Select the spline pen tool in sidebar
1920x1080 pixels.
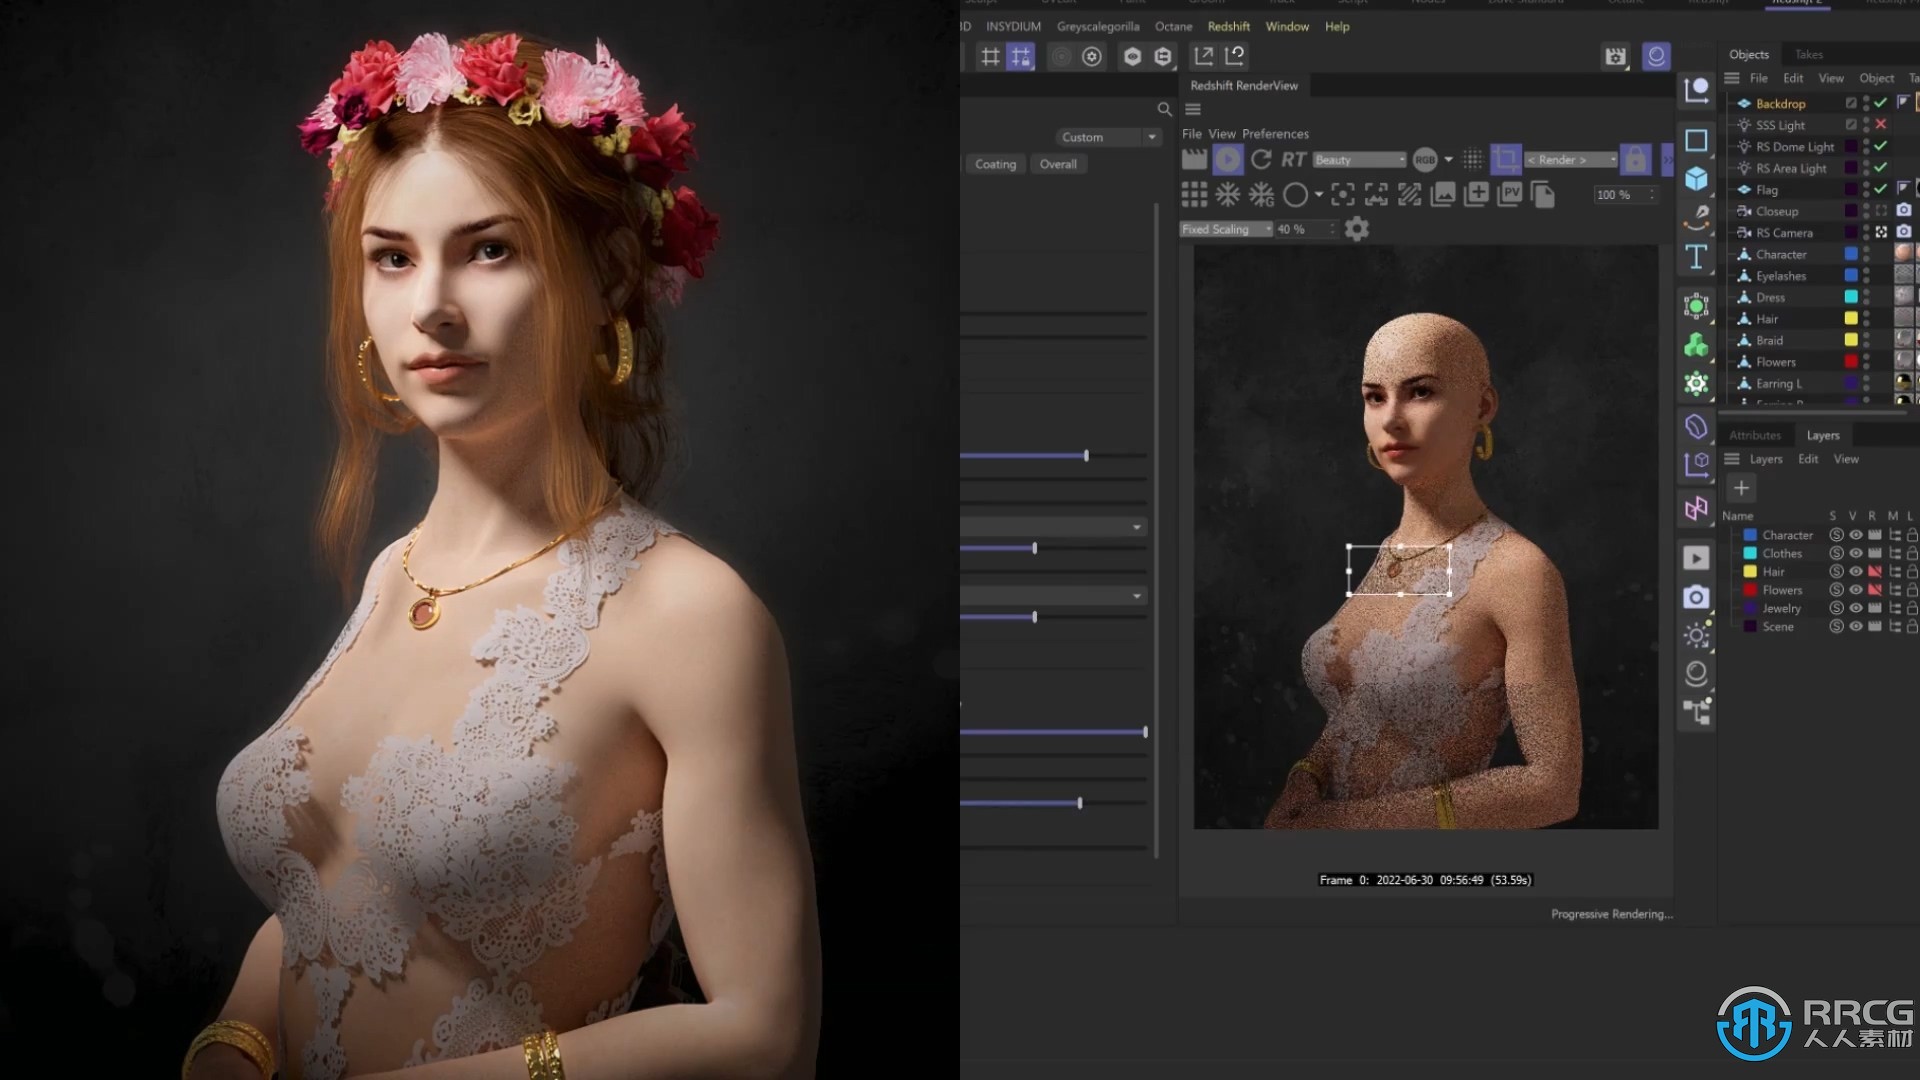tap(1696, 218)
